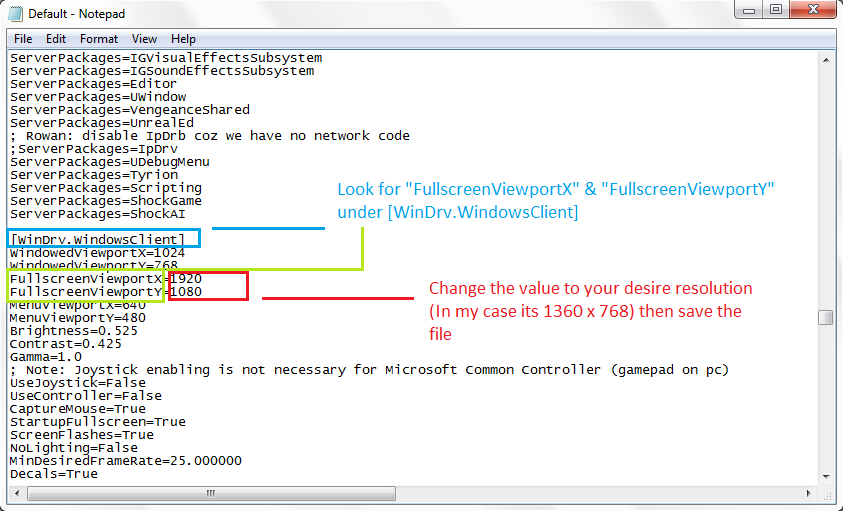Click the line UseJoystick=False
Viewport: 843px width, 511px height.
(x=77, y=383)
